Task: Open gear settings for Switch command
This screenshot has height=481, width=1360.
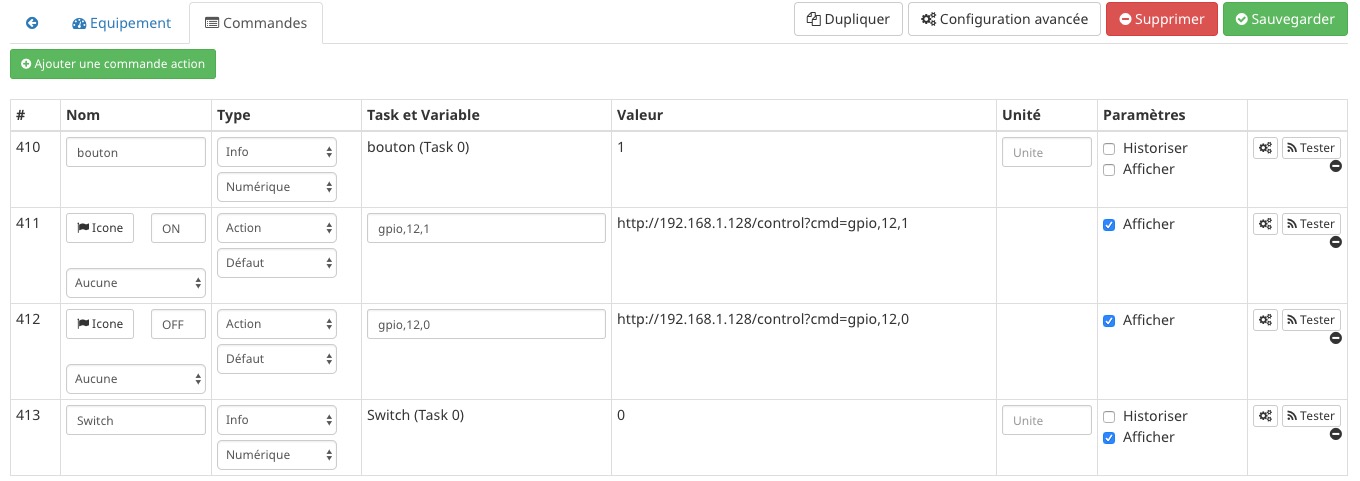Action: click(x=1265, y=416)
